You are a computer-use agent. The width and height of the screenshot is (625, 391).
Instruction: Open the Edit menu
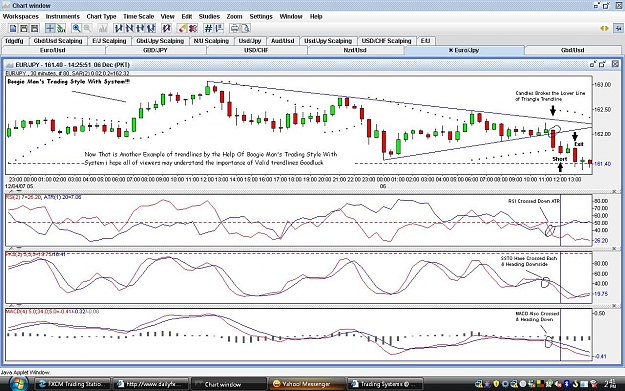click(x=187, y=16)
